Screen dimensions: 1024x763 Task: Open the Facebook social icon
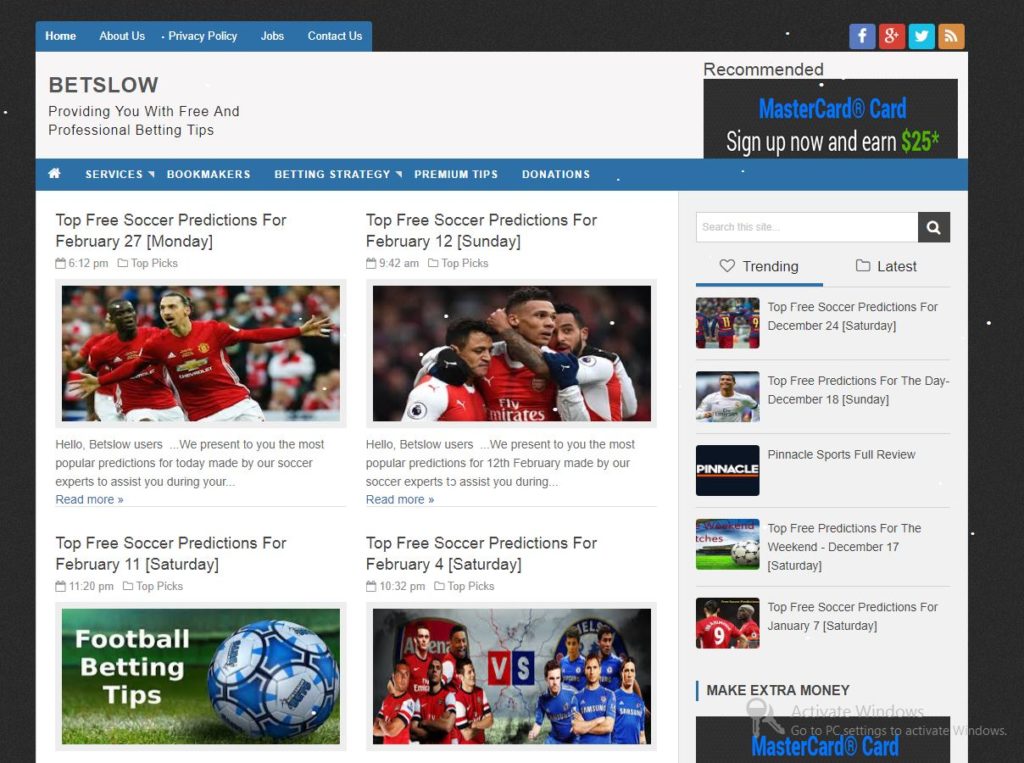tap(861, 36)
